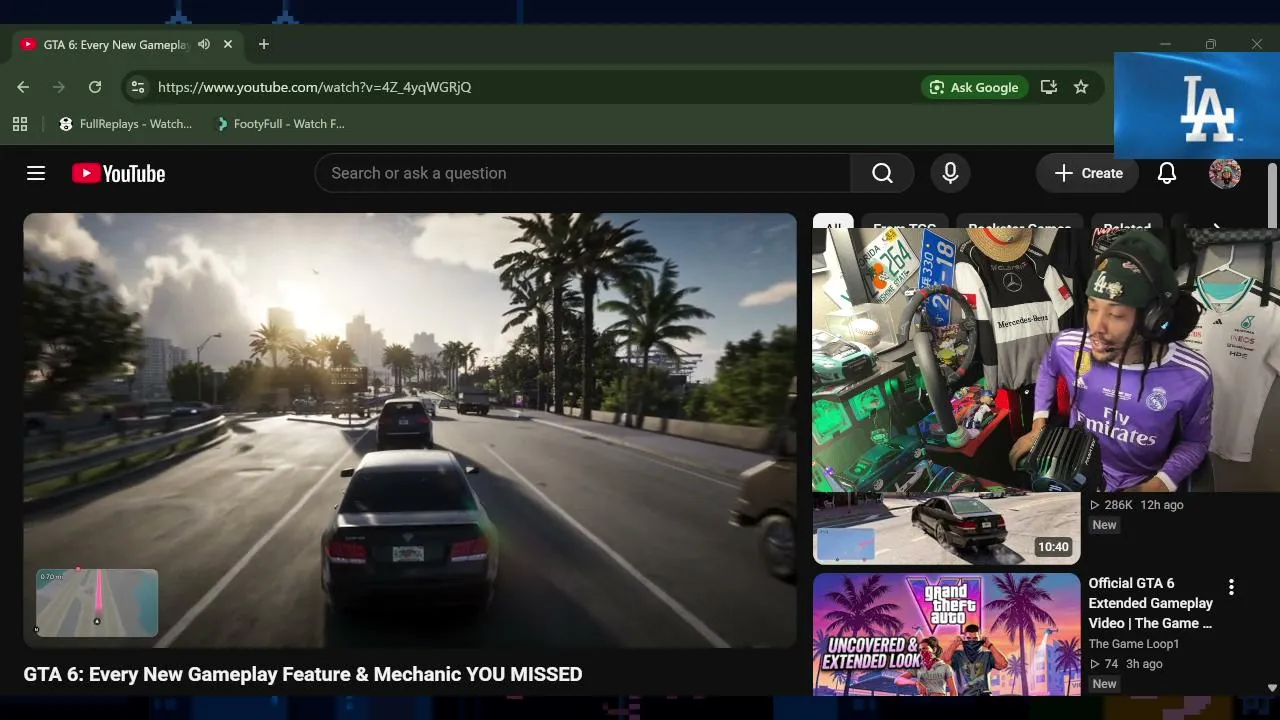Viewport: 1280px width, 720px height.
Task: Click the vertical page scrollbar thumb
Action: (x=1272, y=195)
